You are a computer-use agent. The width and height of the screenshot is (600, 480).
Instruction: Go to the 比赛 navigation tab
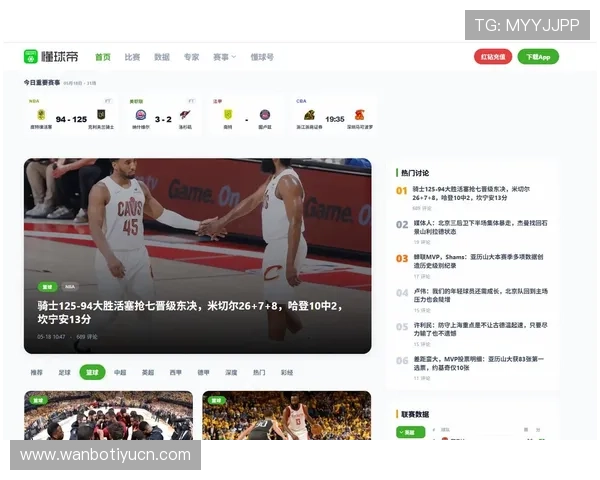[x=132, y=57]
